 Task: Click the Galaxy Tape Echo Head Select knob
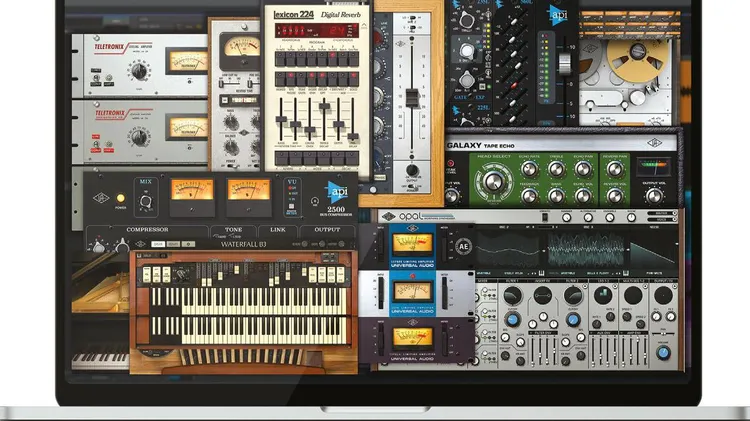[493, 181]
